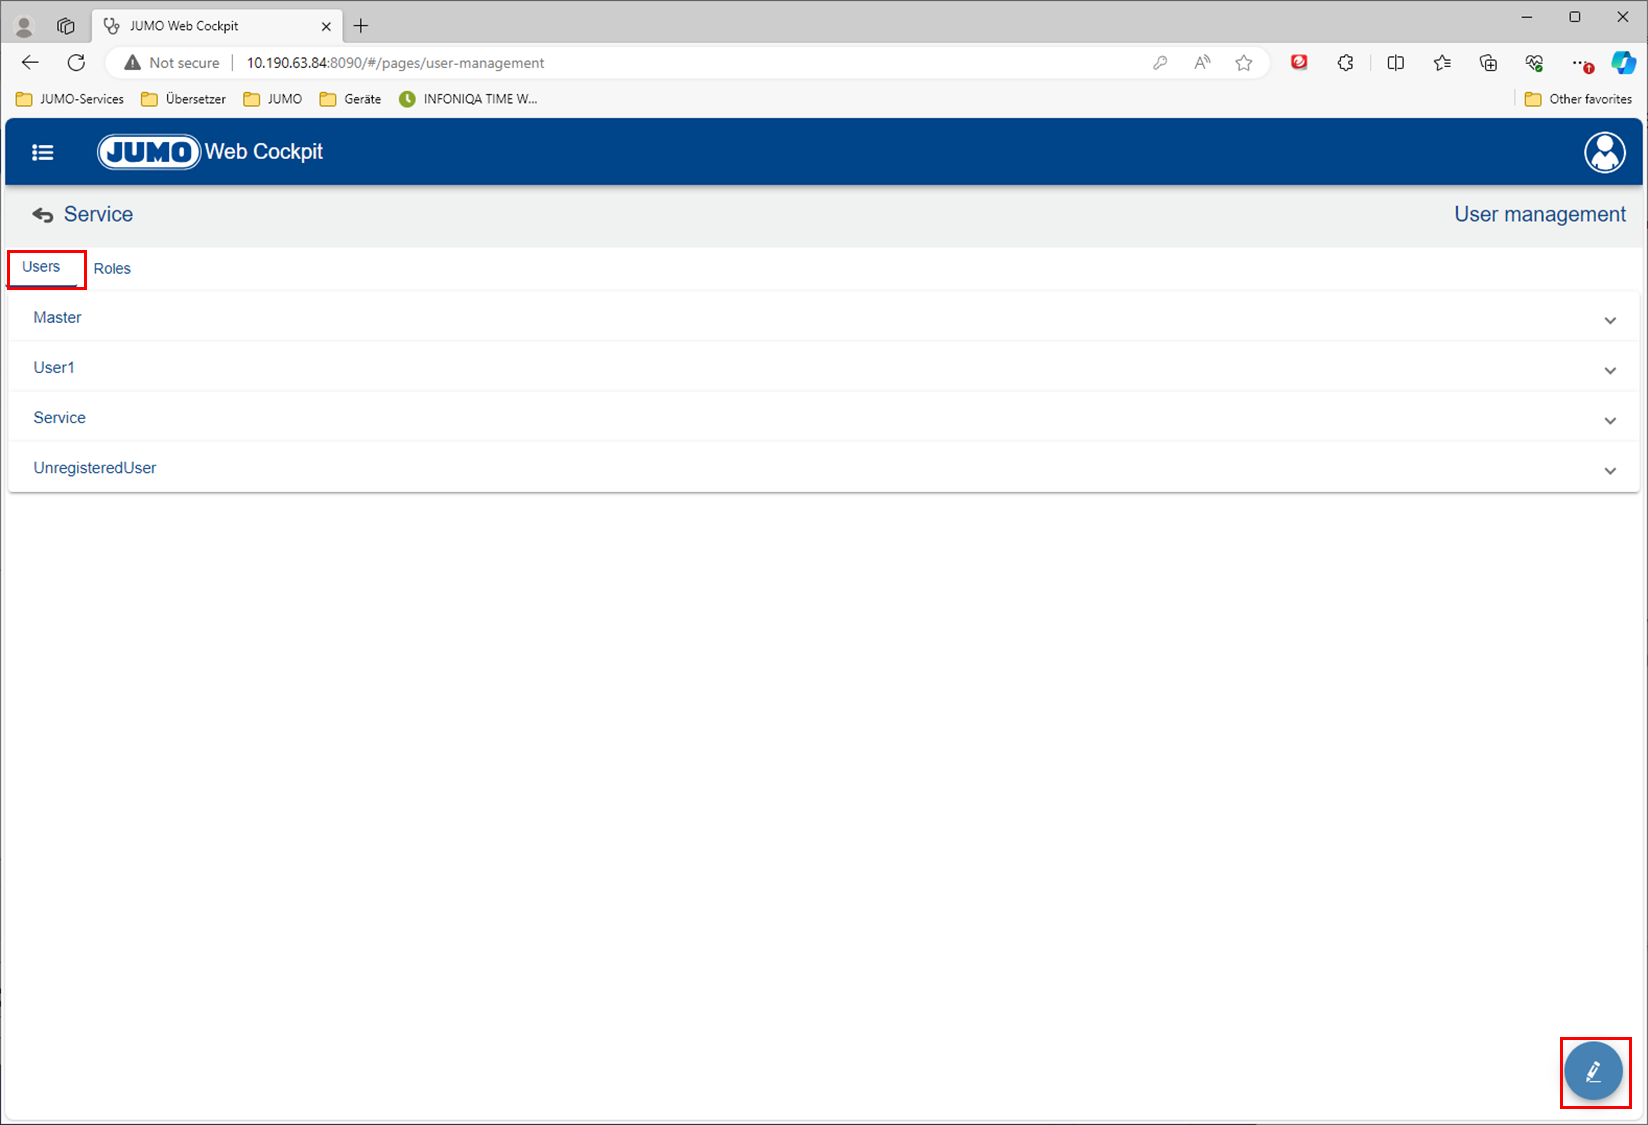Open the JUMO-Services bookmarks folder

click(70, 99)
